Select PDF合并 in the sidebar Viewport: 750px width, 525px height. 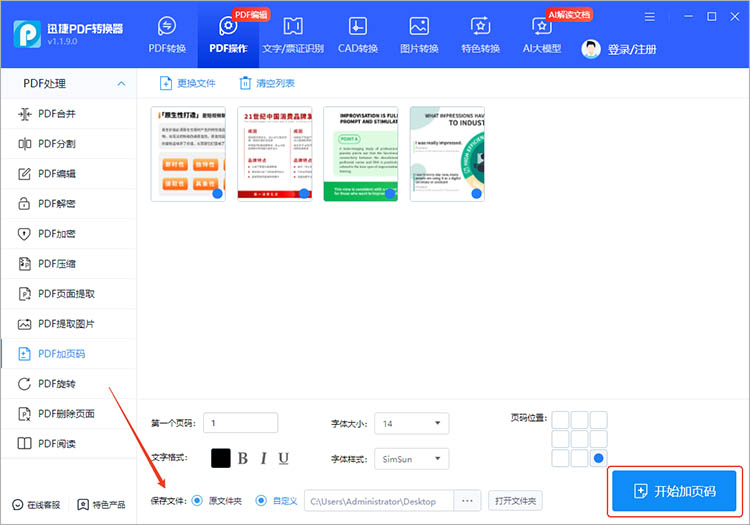click(x=68, y=114)
